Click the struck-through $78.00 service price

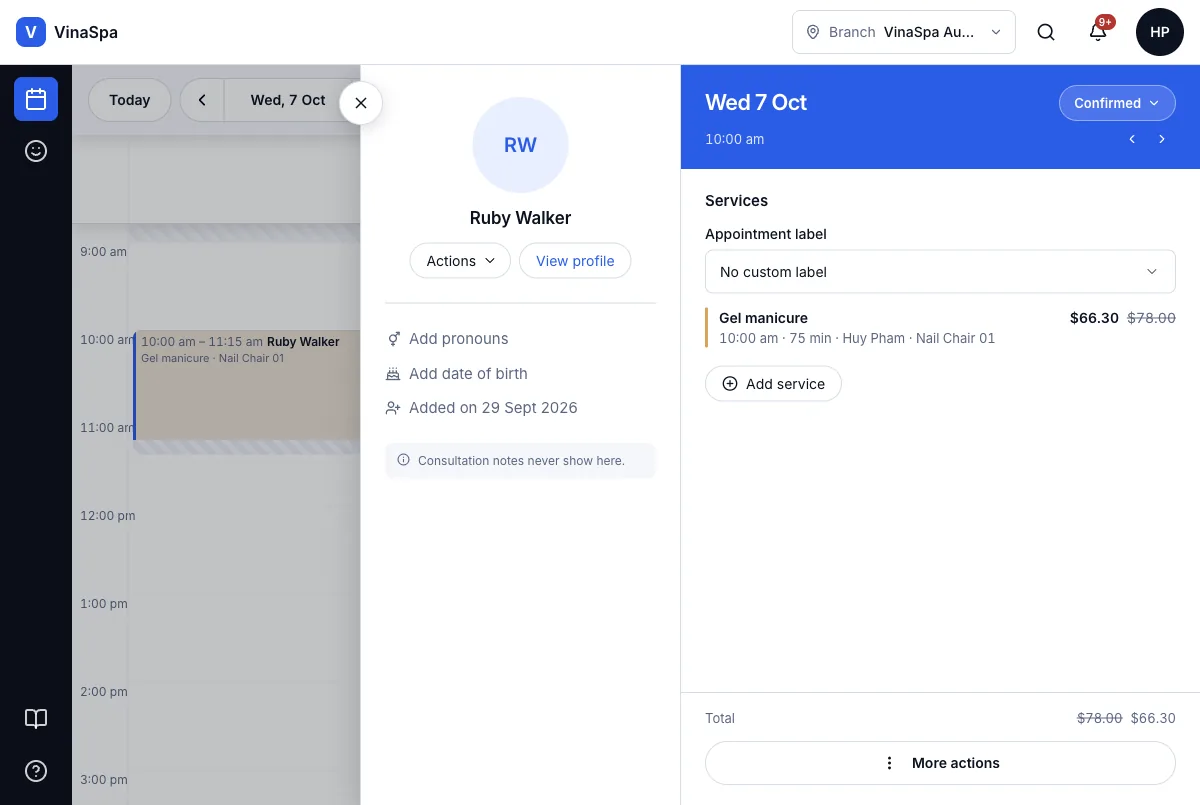click(1151, 318)
